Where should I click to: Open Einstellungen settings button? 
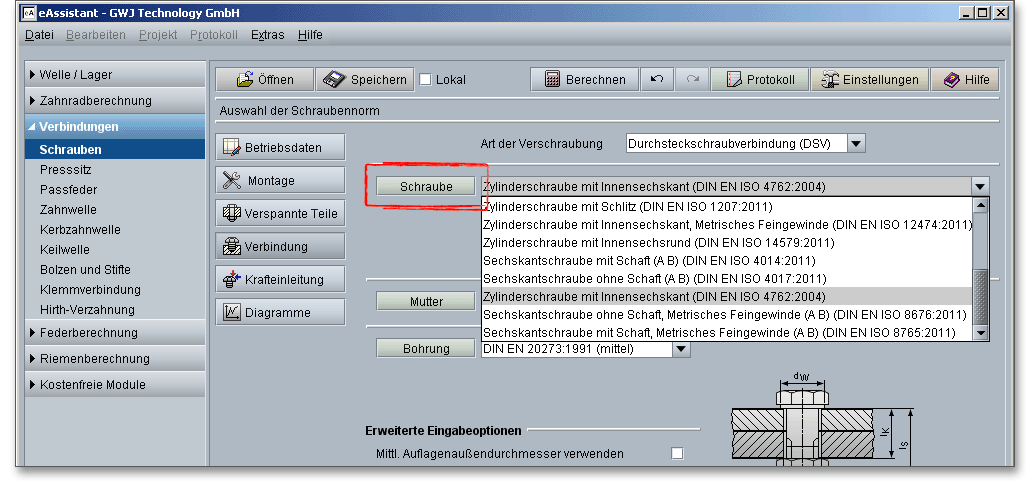tap(868, 80)
